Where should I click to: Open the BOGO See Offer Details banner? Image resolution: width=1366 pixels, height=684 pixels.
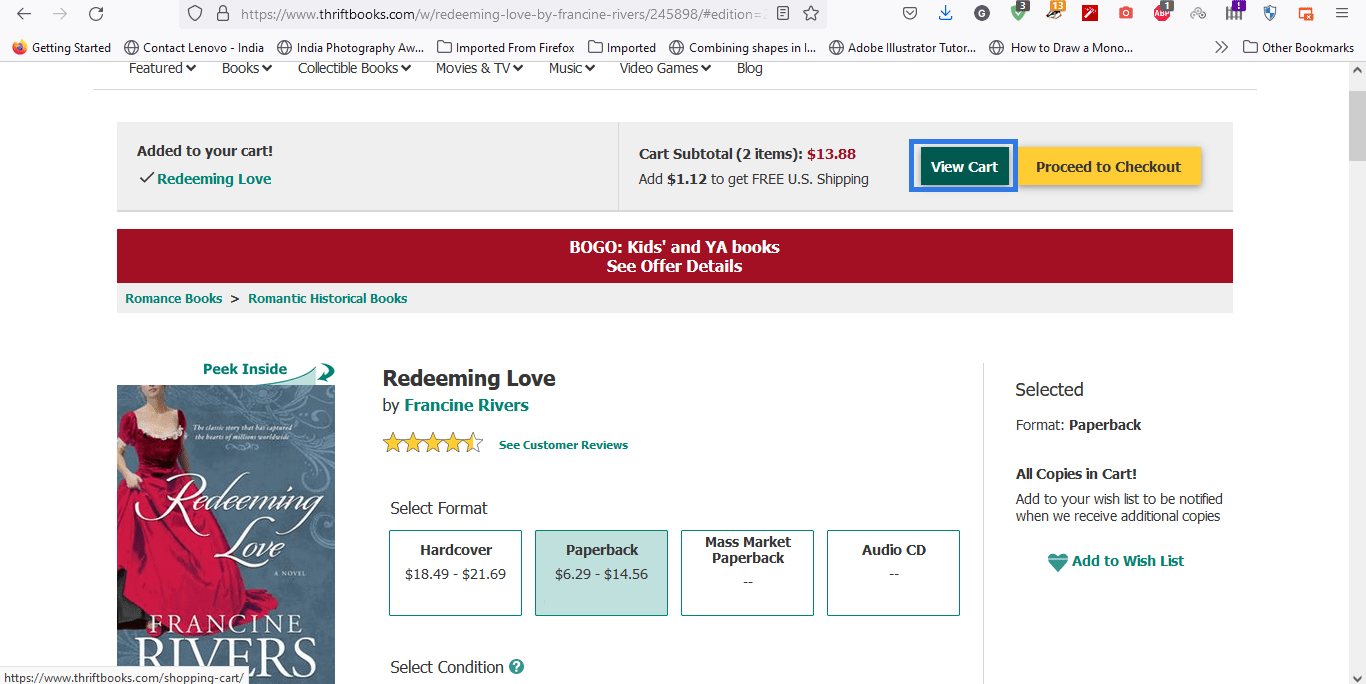pyautogui.click(x=674, y=256)
